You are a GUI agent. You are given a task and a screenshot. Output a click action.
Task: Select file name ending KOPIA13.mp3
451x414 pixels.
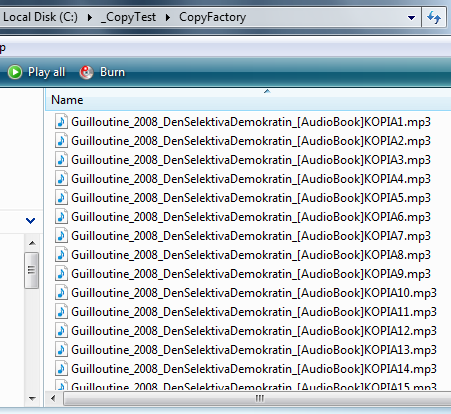tap(254, 350)
